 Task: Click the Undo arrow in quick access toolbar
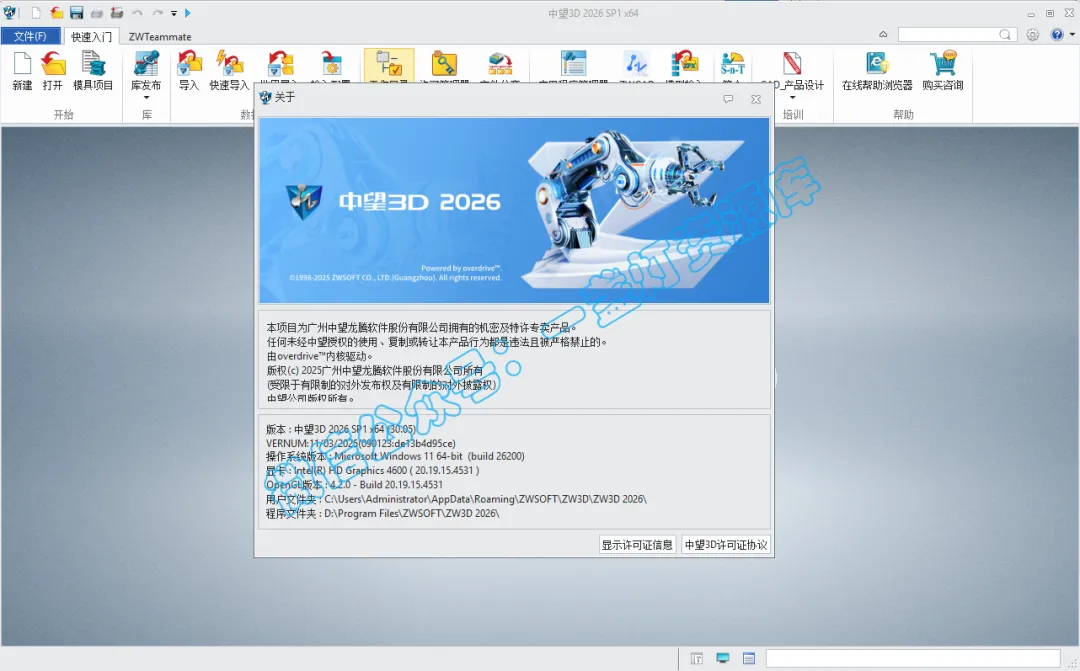coord(137,12)
